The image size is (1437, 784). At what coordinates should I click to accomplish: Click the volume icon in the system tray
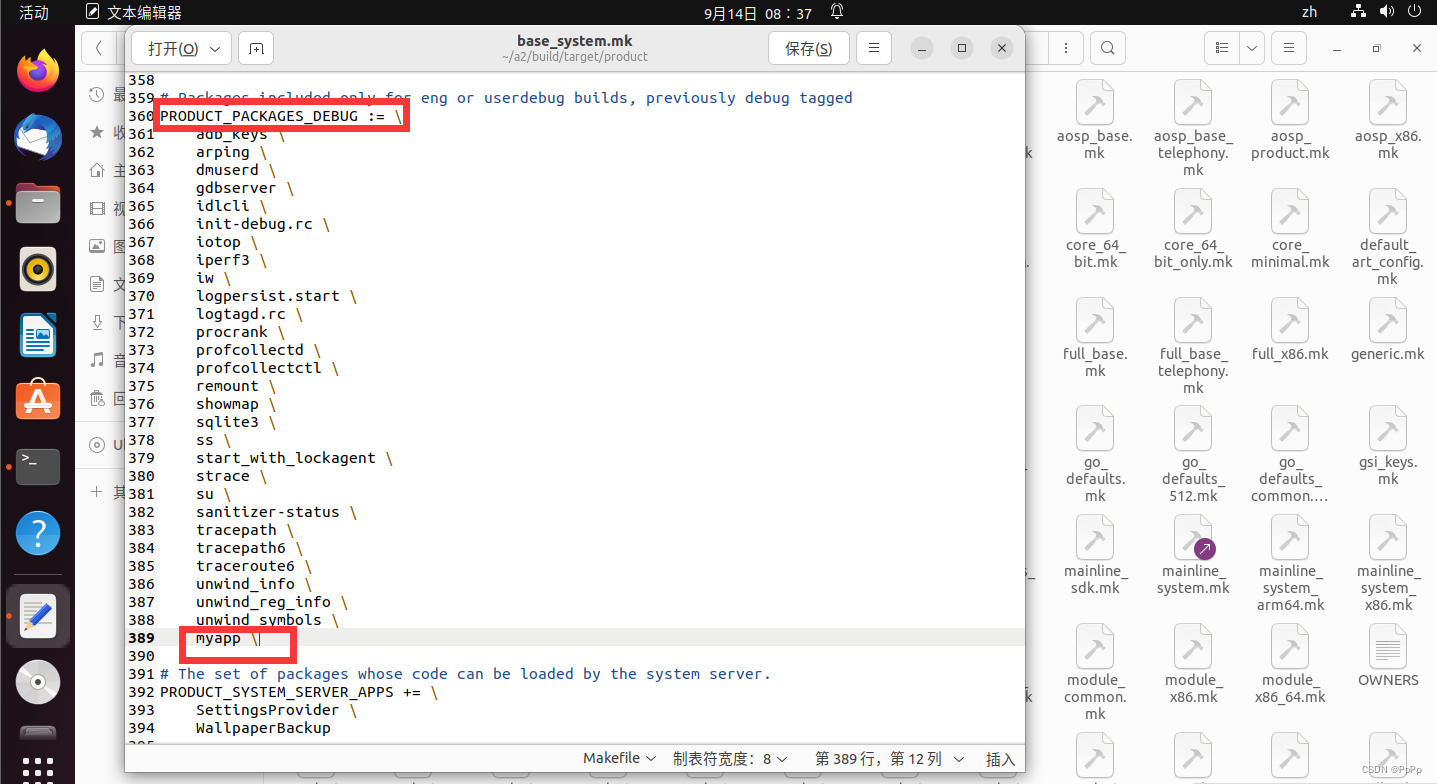click(x=1386, y=11)
